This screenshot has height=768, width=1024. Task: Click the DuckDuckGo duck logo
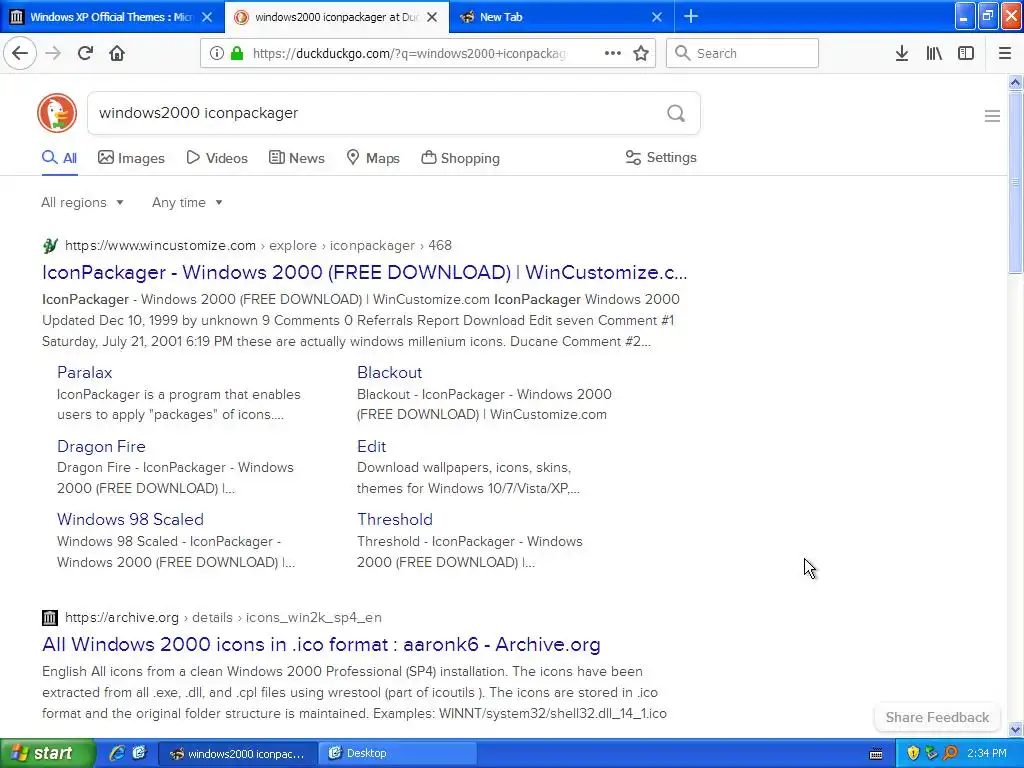click(57, 113)
